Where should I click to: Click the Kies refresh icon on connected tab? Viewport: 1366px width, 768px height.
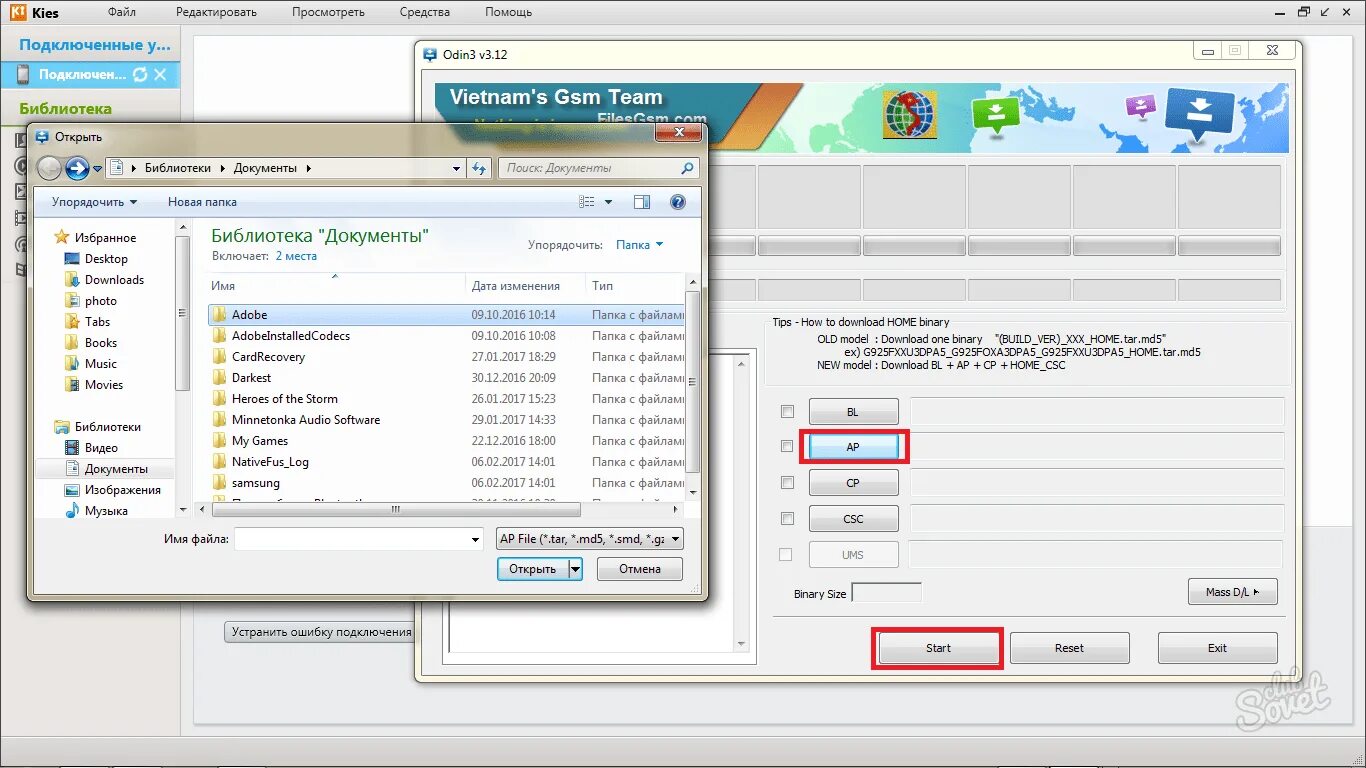click(140, 75)
